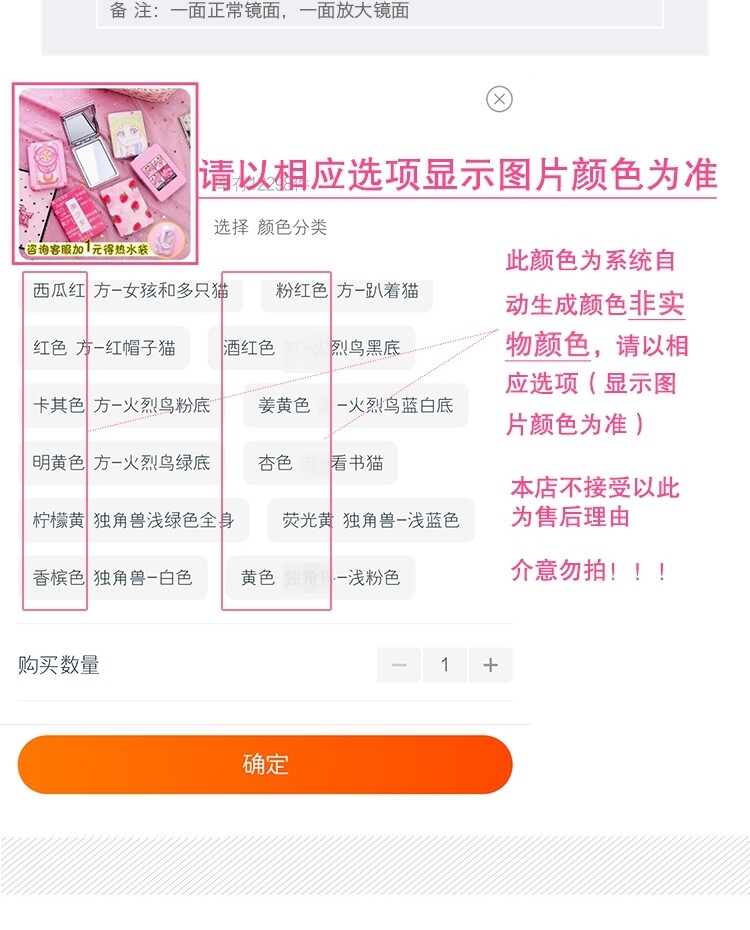Click the 选择 颜色分类 label
The width and height of the screenshot is (750, 930).
tap(270, 227)
